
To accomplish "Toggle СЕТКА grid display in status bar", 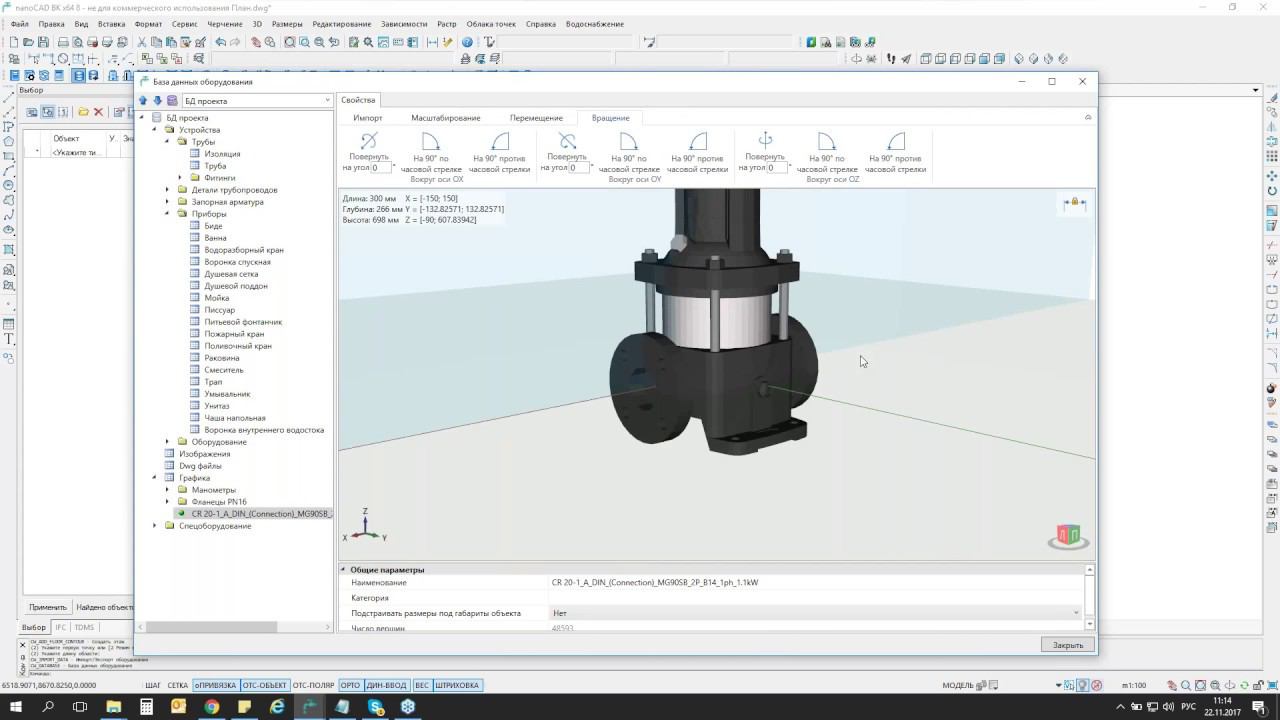I will (178, 685).
